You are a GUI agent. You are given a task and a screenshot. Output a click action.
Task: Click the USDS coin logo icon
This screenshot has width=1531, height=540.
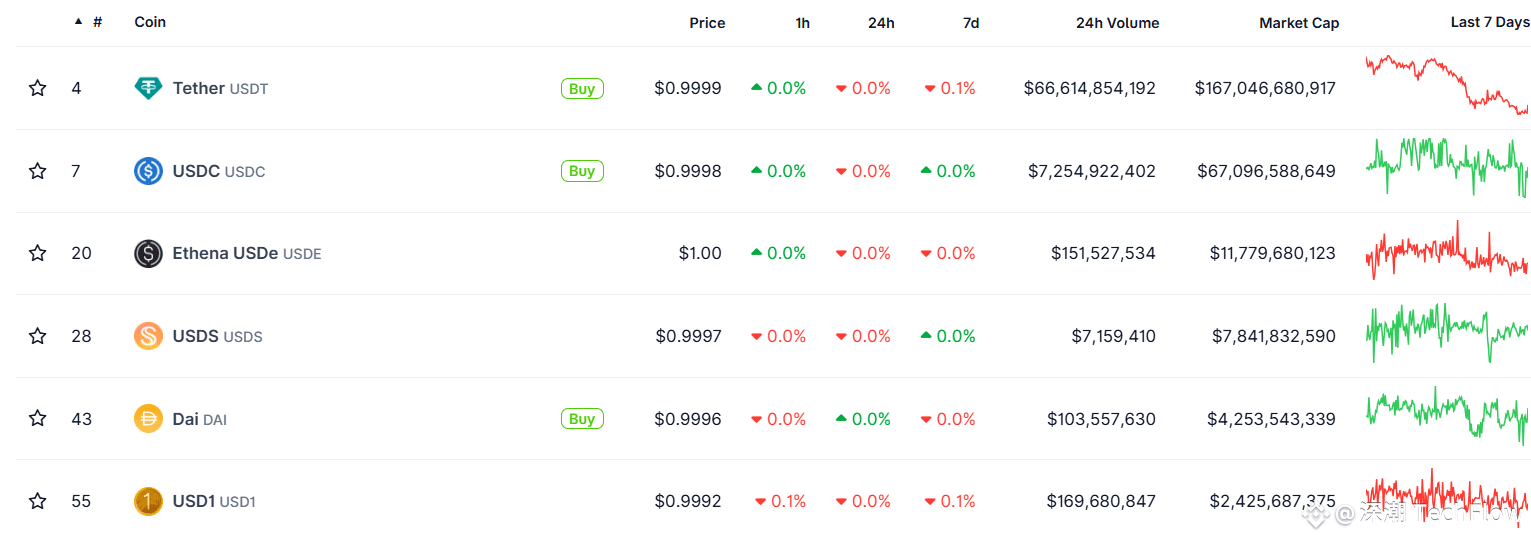pos(148,336)
